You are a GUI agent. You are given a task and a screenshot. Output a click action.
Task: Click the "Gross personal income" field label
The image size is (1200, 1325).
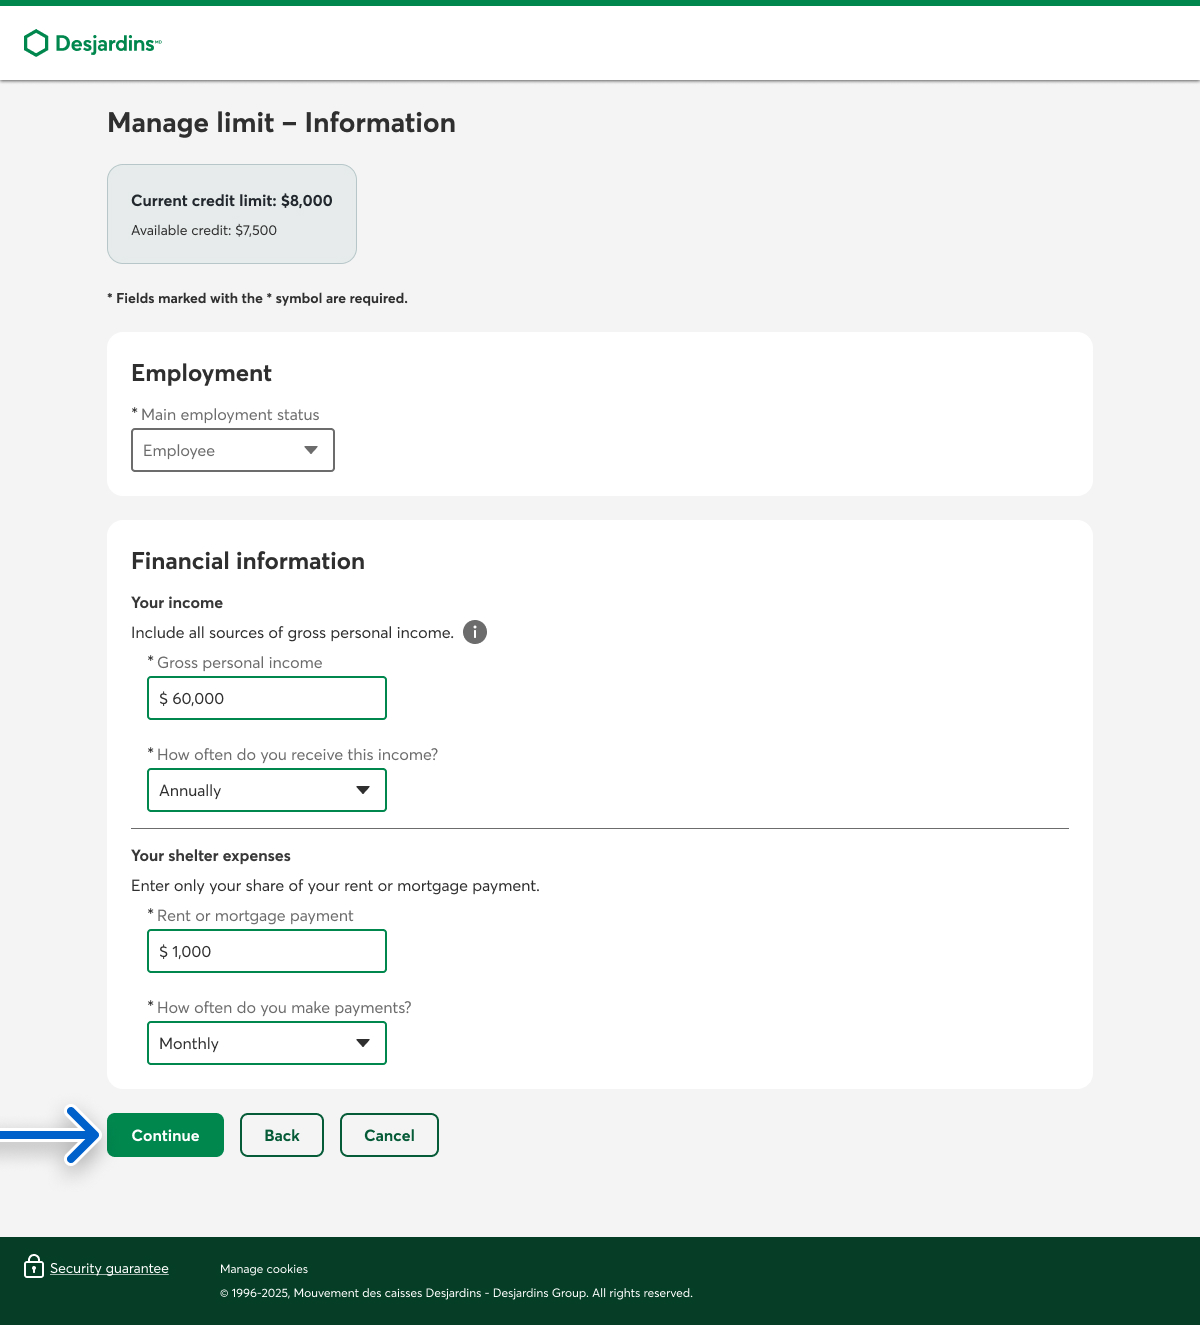click(x=239, y=662)
